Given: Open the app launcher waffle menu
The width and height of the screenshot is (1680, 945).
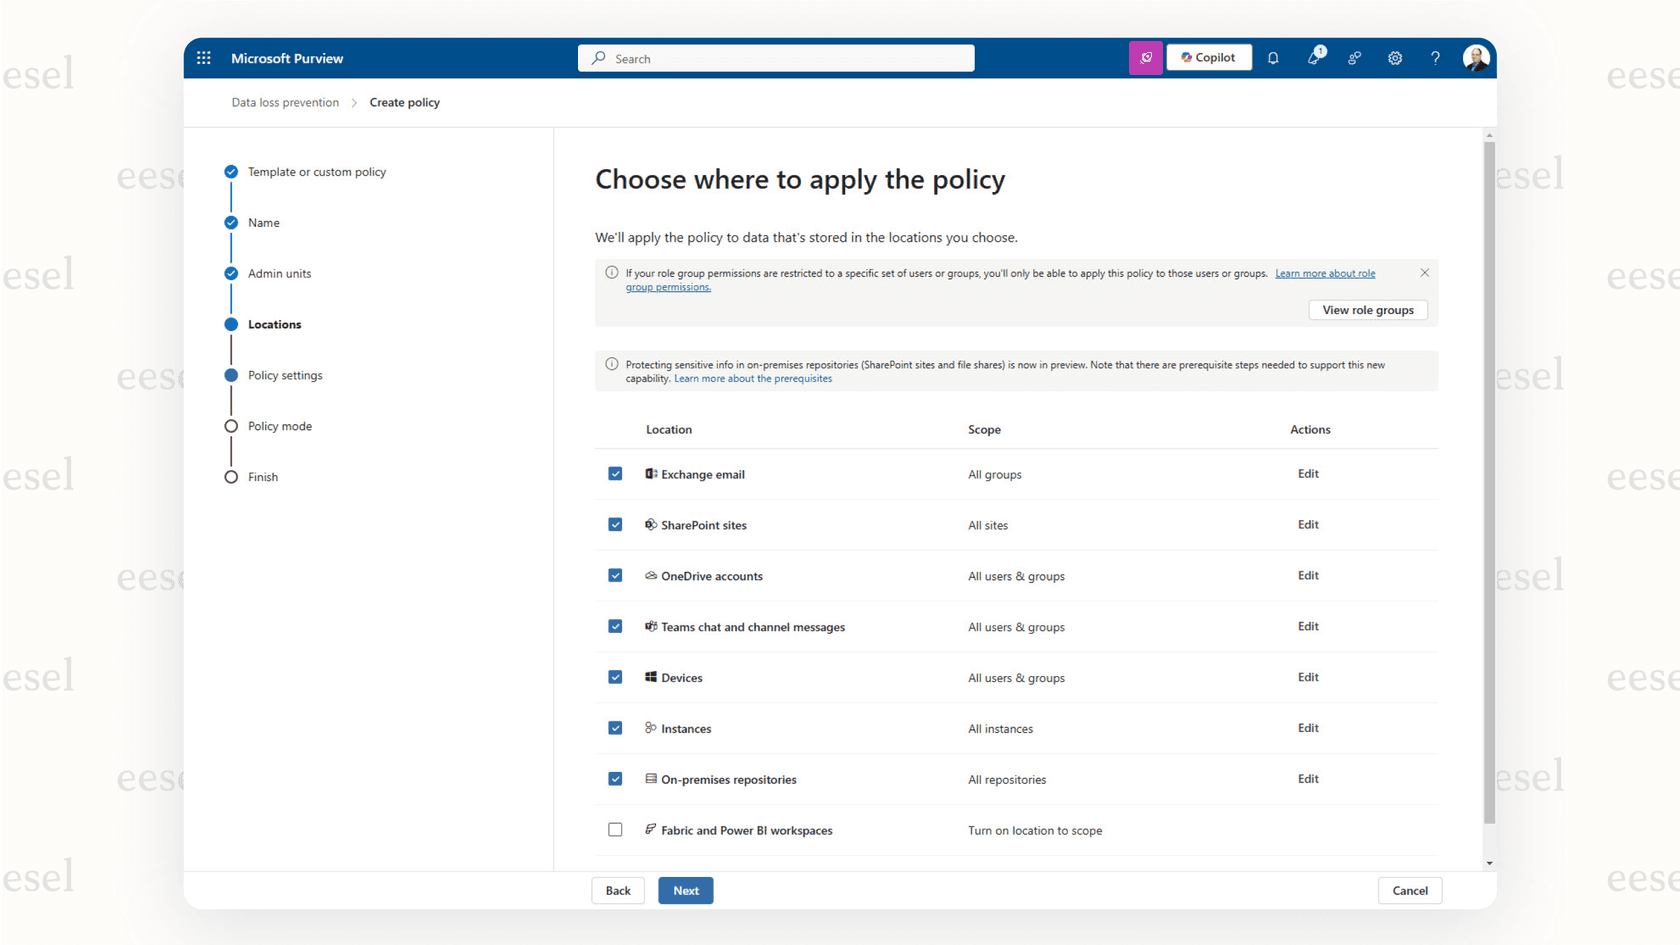Looking at the screenshot, I should [203, 57].
